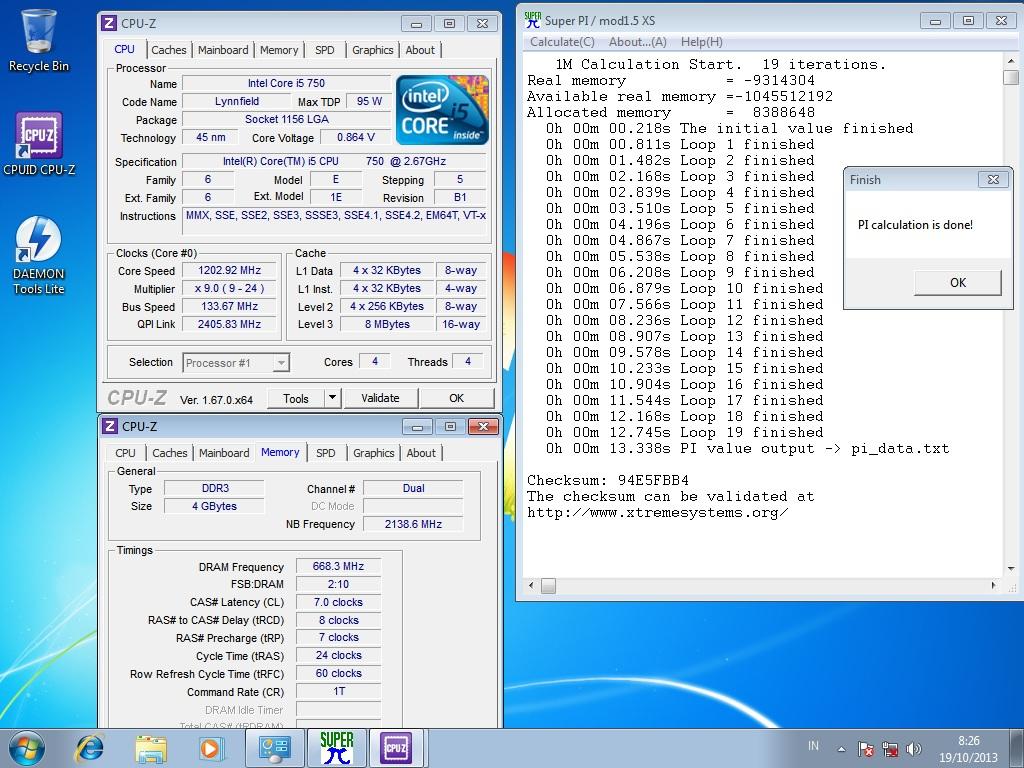Click the DRAM Frequency value 668.3 MHz
Viewport: 1024px width, 768px height.
(x=338, y=566)
